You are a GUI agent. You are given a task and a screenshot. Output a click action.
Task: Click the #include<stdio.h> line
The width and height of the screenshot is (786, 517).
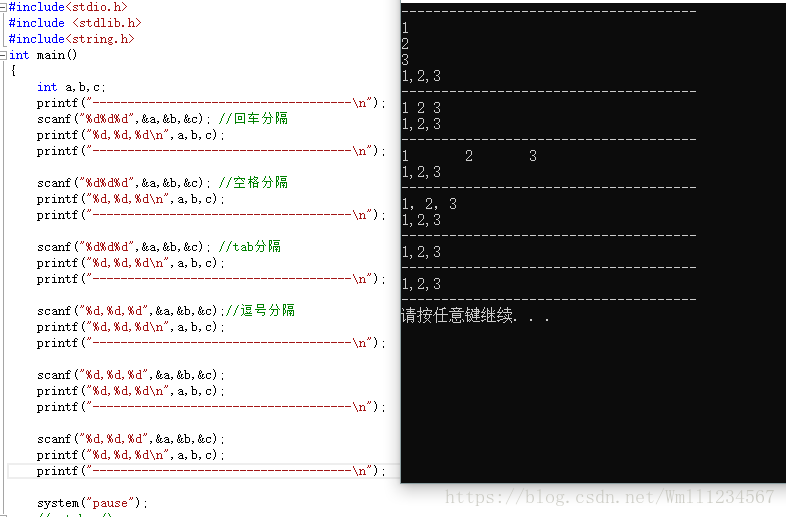(68, 7)
